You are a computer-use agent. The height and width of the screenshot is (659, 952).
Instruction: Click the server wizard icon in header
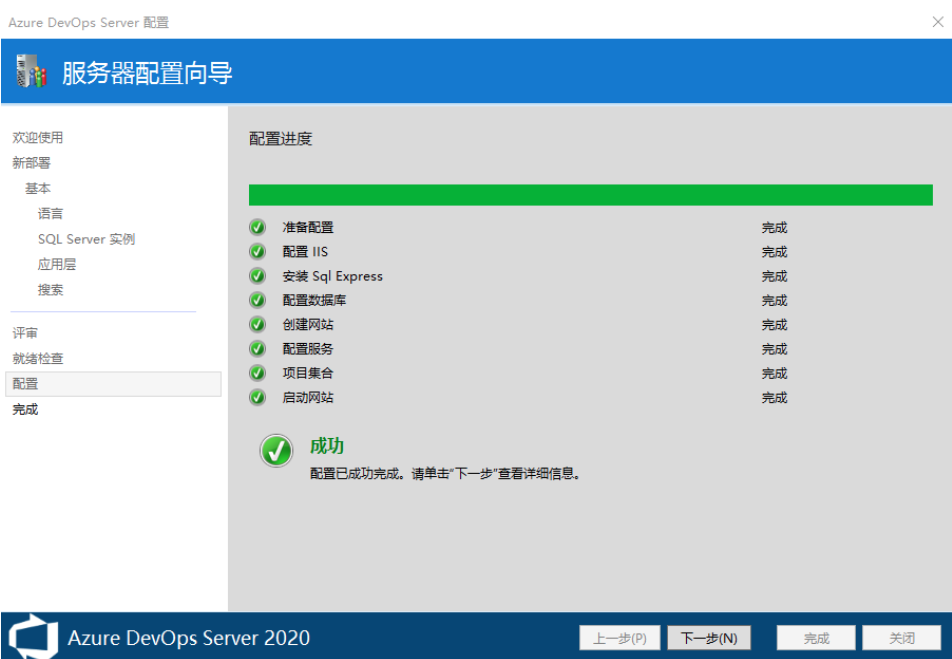(x=31, y=71)
